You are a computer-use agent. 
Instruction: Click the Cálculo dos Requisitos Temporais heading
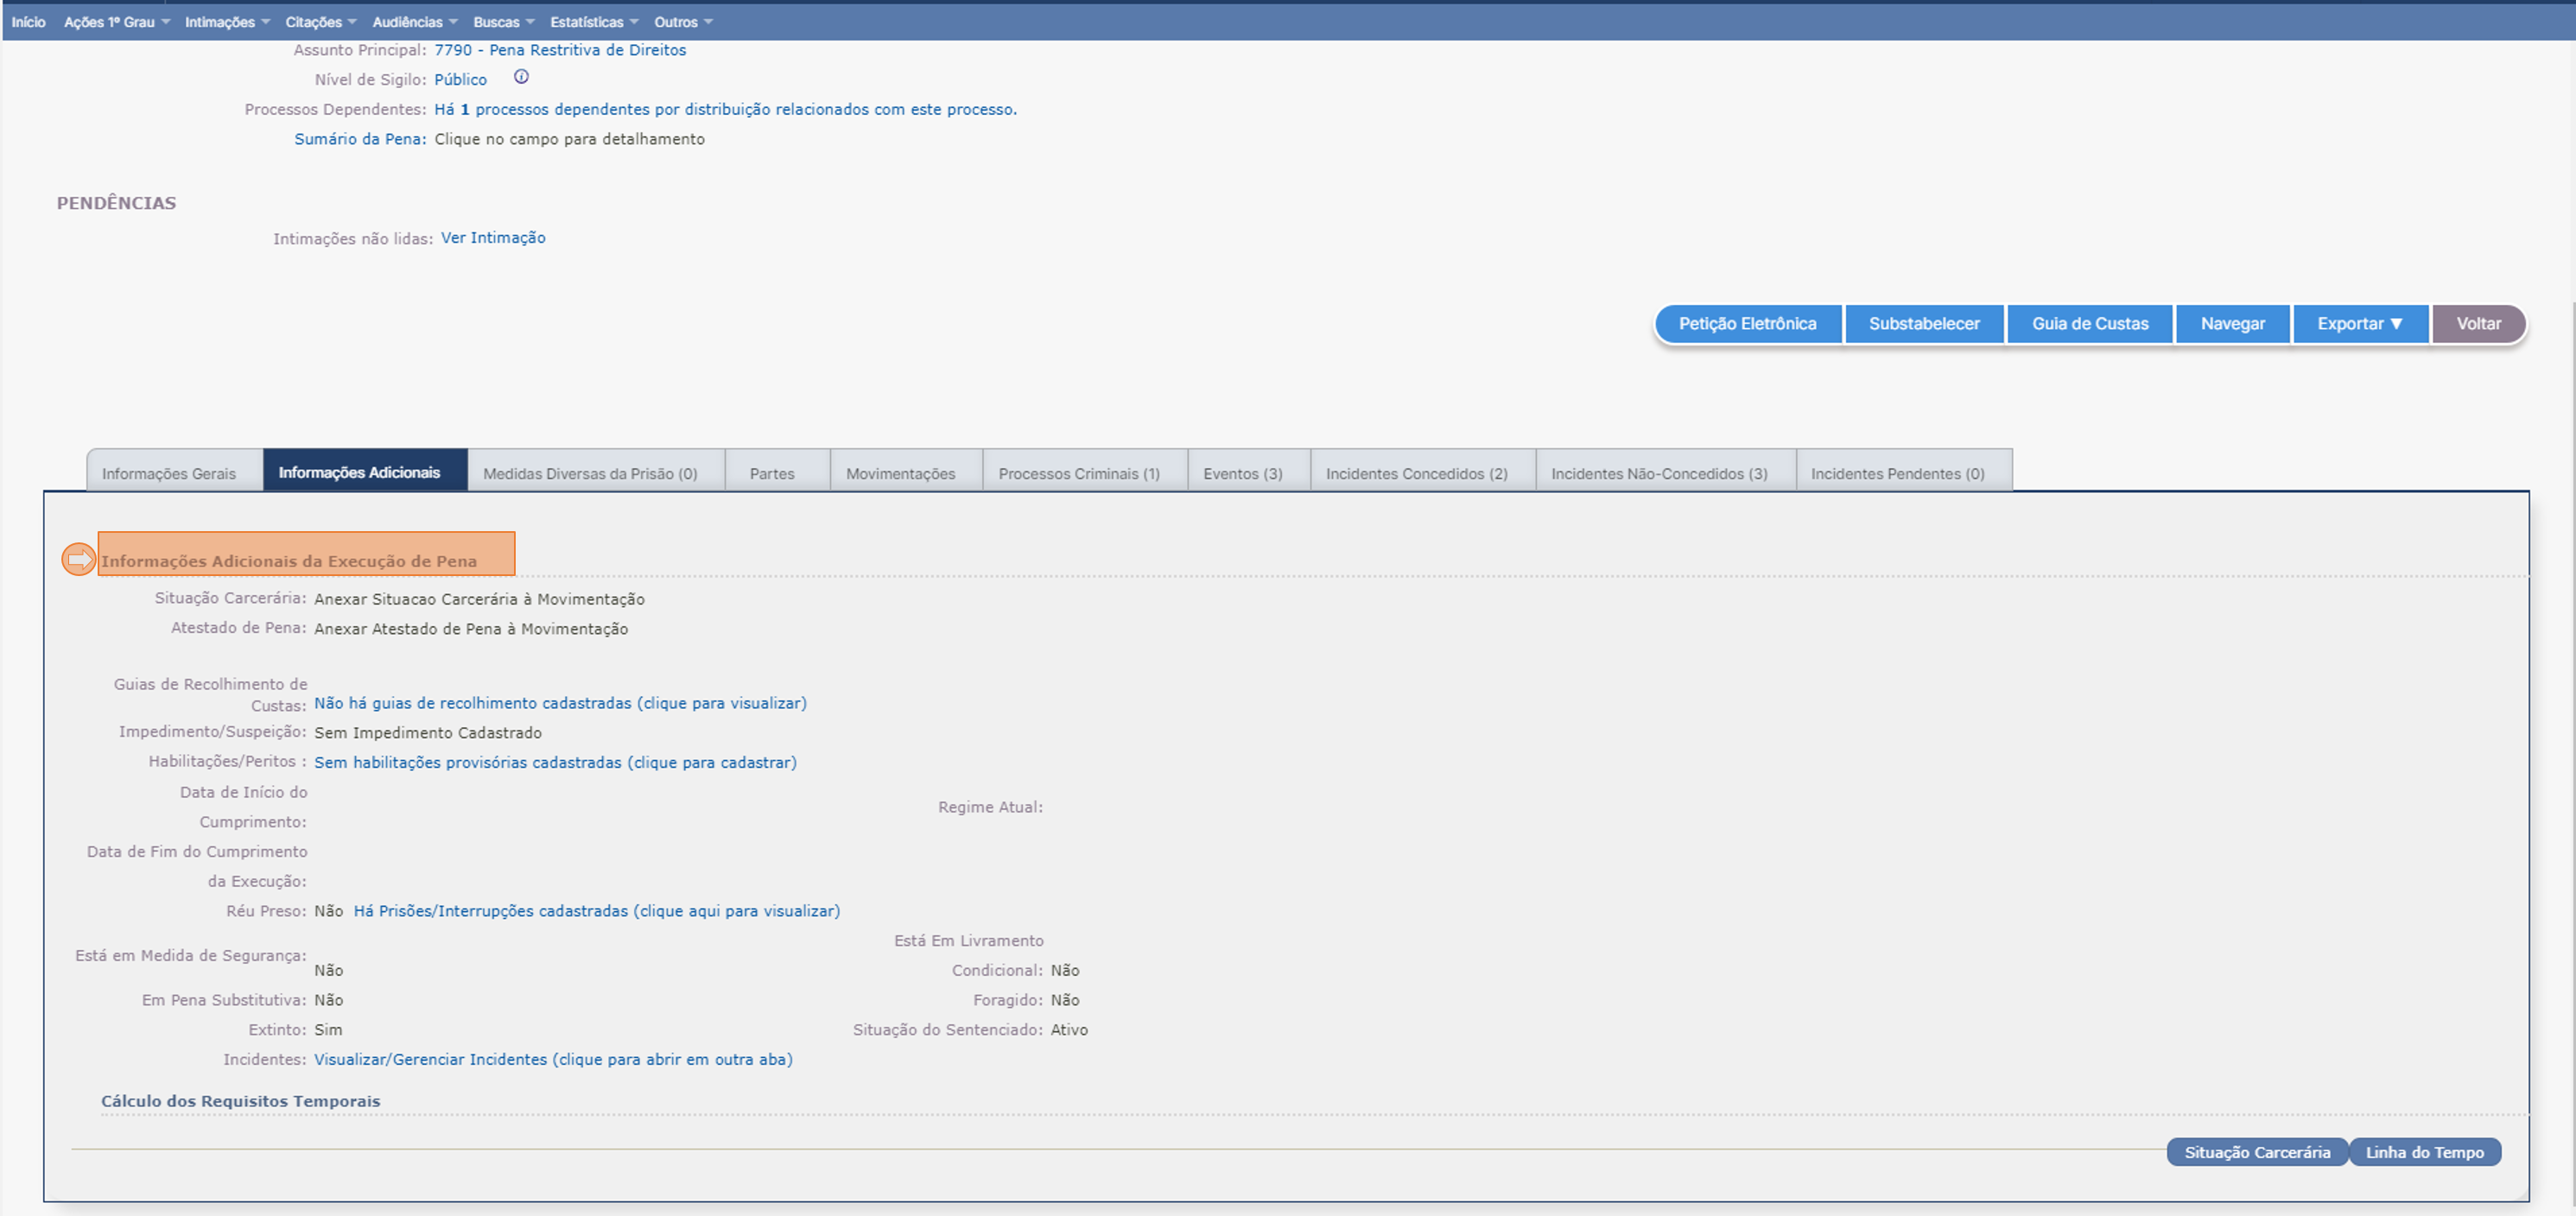tap(240, 1101)
